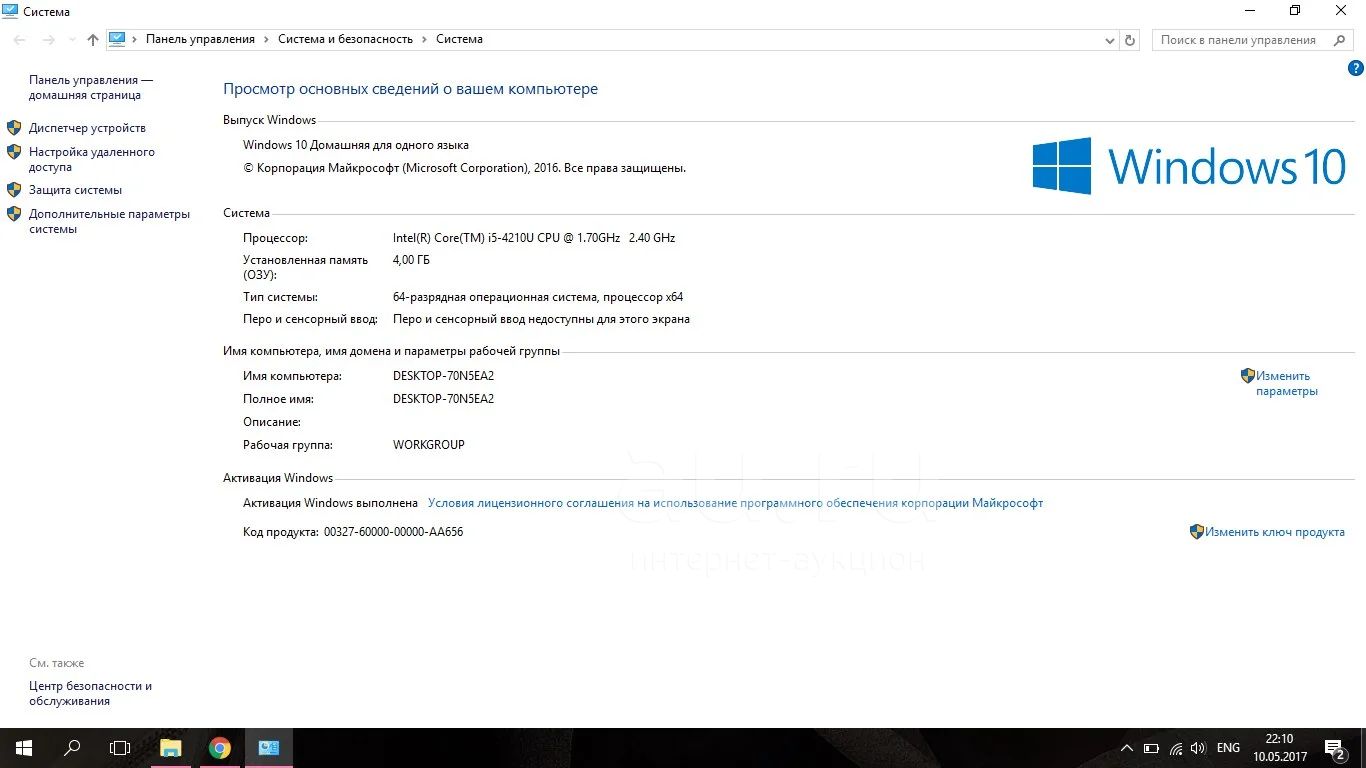This screenshot has height=768, width=1366.
Task: Open Action Center notifications icon
Action: click(x=1337, y=748)
